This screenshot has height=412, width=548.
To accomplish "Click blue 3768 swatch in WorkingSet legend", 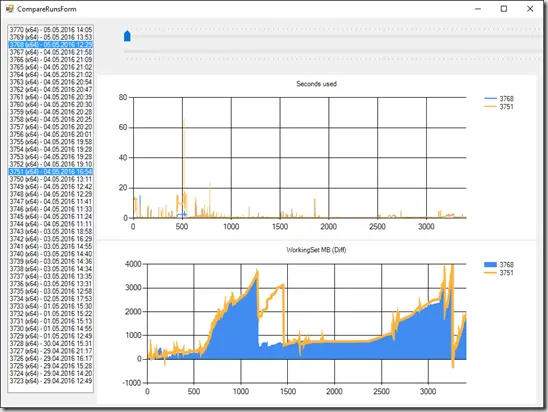I will coord(490,265).
